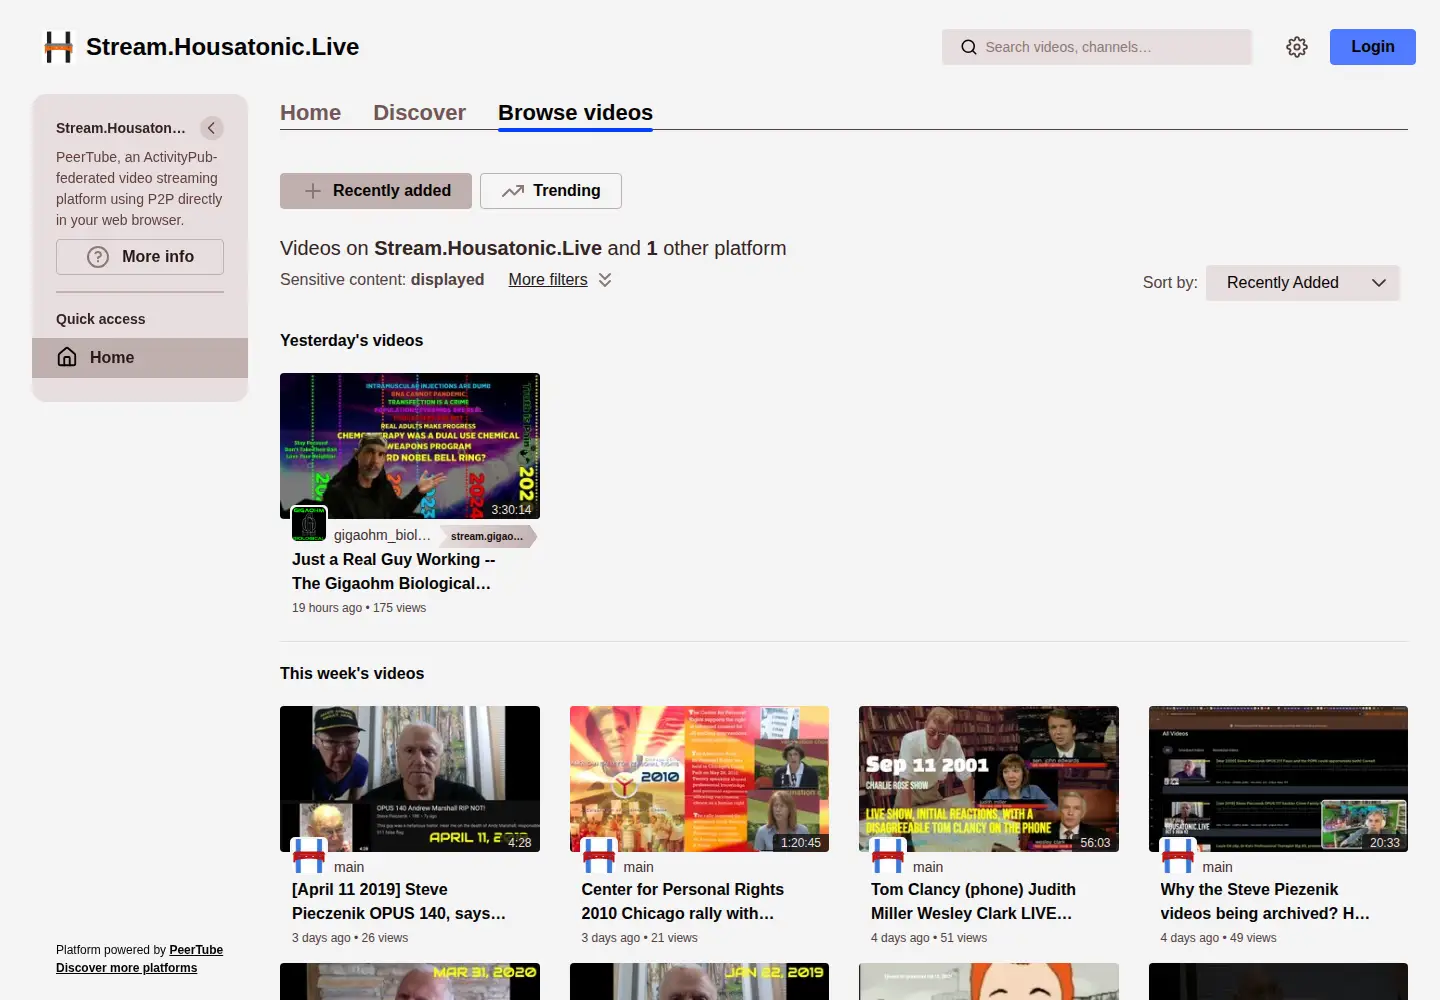This screenshot has width=1440, height=1000.
Task: Open the JAN 22, 2019 video thumbnail
Action: pos(699,981)
